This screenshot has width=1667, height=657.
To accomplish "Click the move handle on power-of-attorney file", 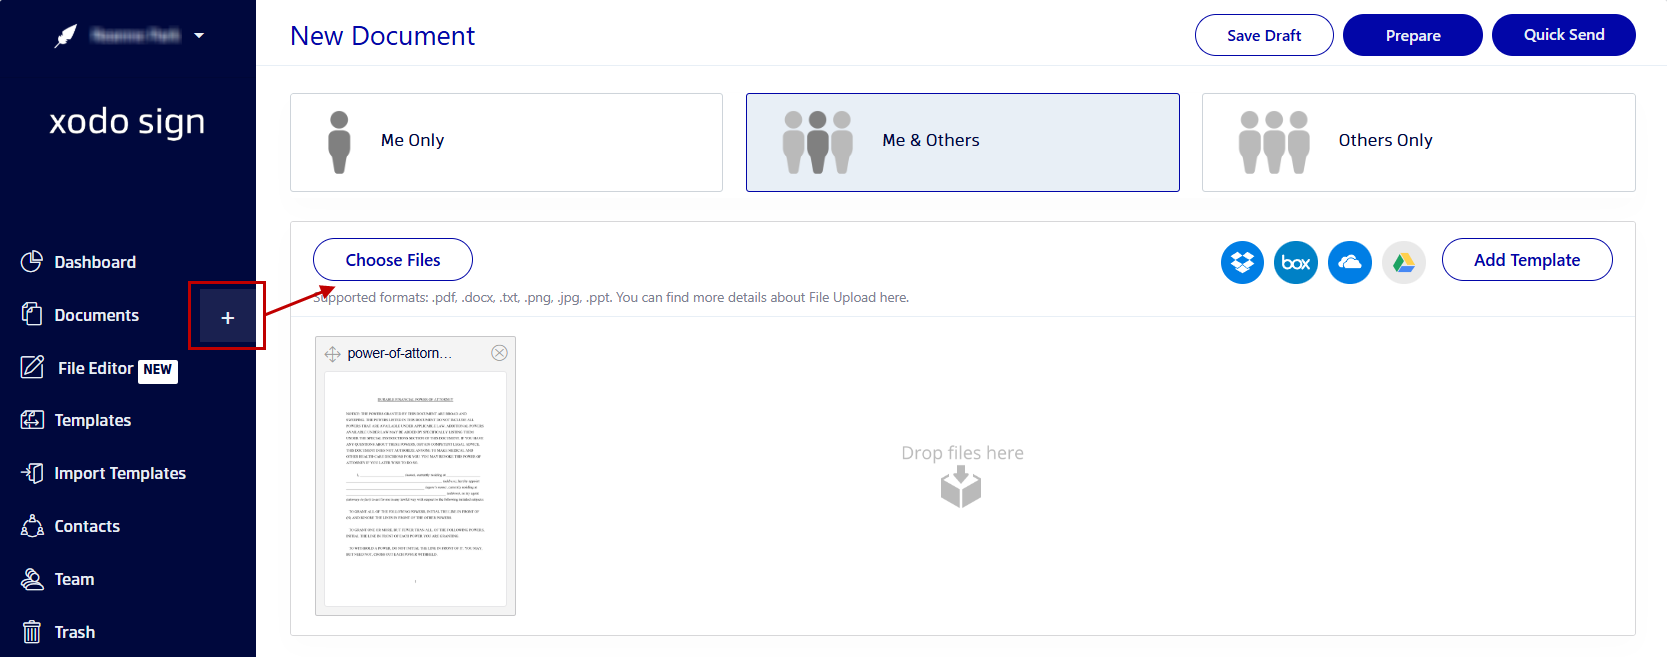I will [333, 354].
